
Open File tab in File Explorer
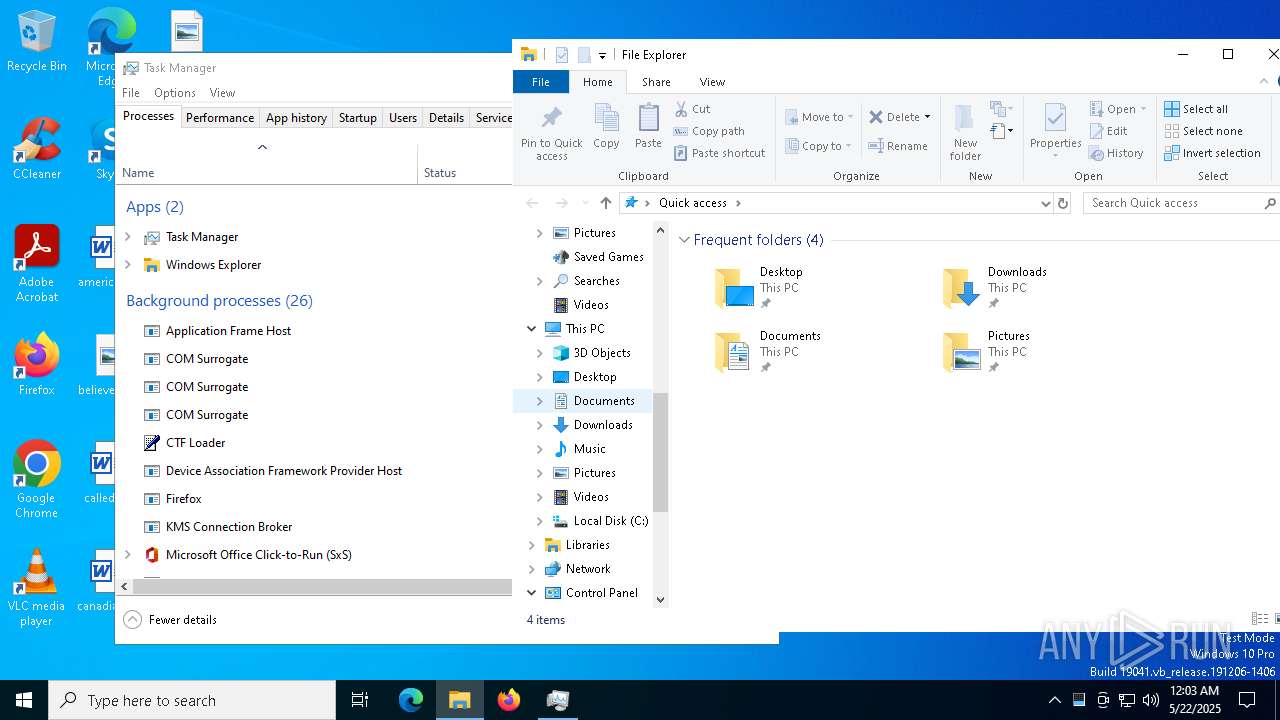pos(541,82)
